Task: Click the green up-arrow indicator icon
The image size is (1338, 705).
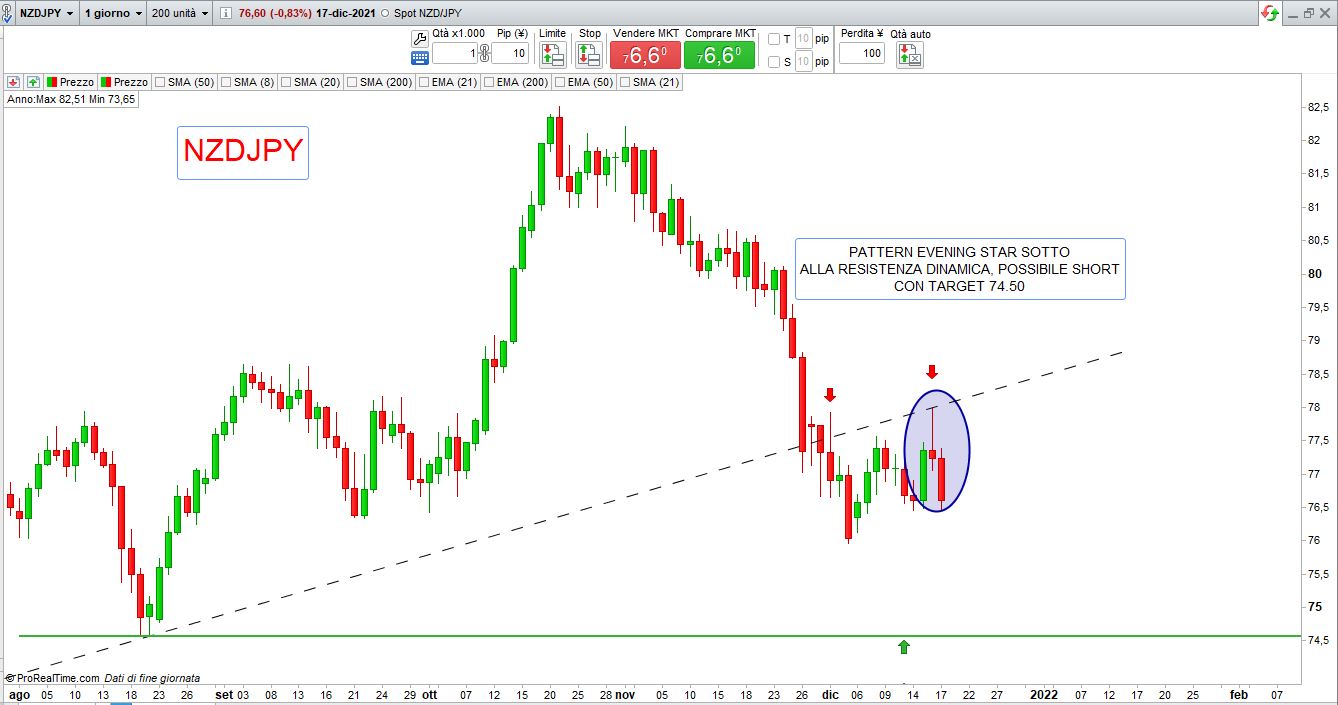Action: coord(33,82)
